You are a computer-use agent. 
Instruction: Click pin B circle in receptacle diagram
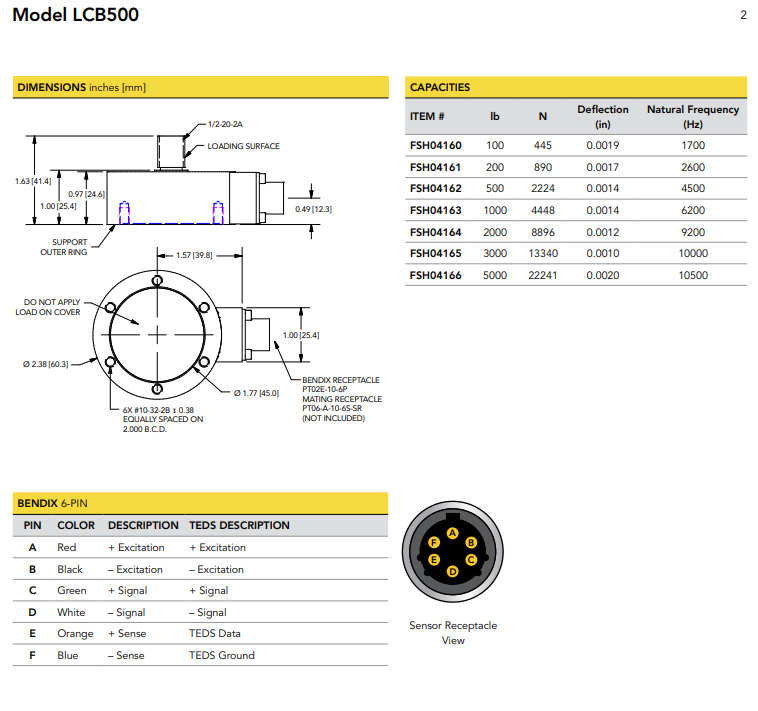click(x=471, y=542)
